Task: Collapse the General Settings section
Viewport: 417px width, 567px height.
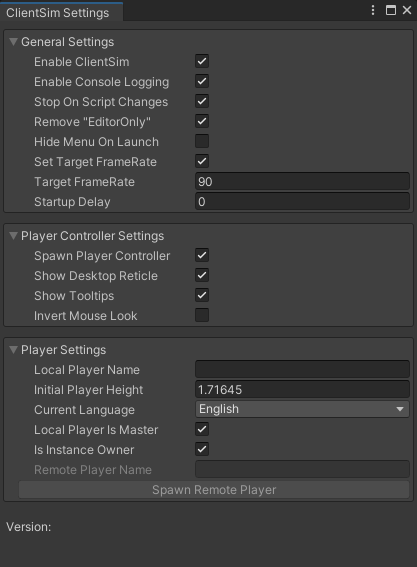Action: pyautogui.click(x=13, y=42)
